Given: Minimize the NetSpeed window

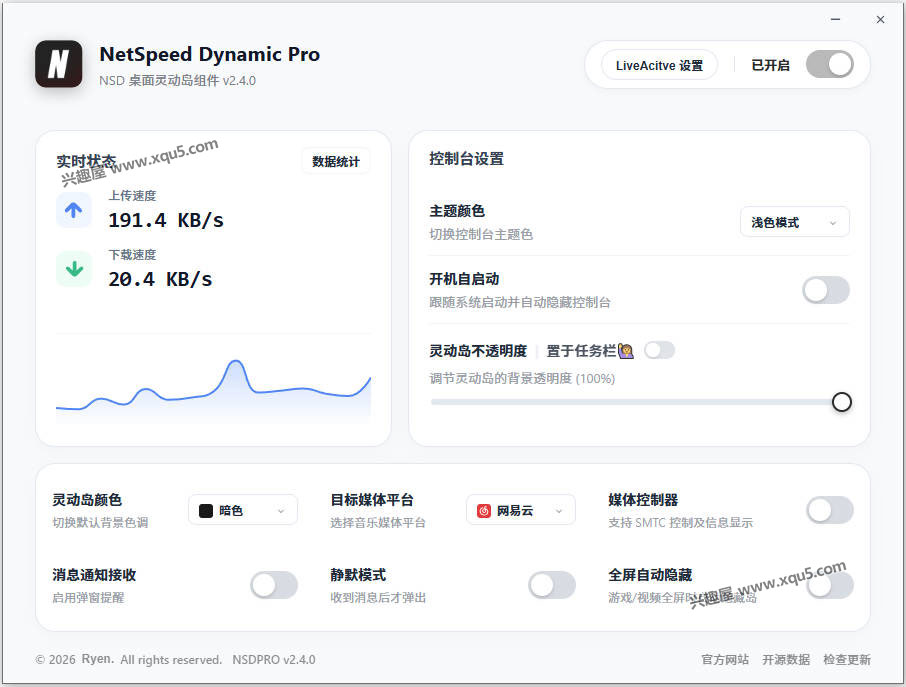Looking at the screenshot, I should click(835, 20).
